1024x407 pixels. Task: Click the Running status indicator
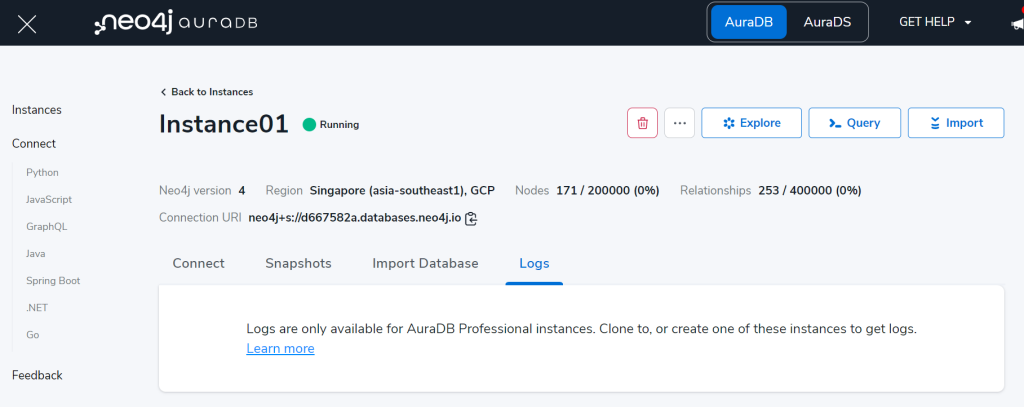pyautogui.click(x=331, y=124)
